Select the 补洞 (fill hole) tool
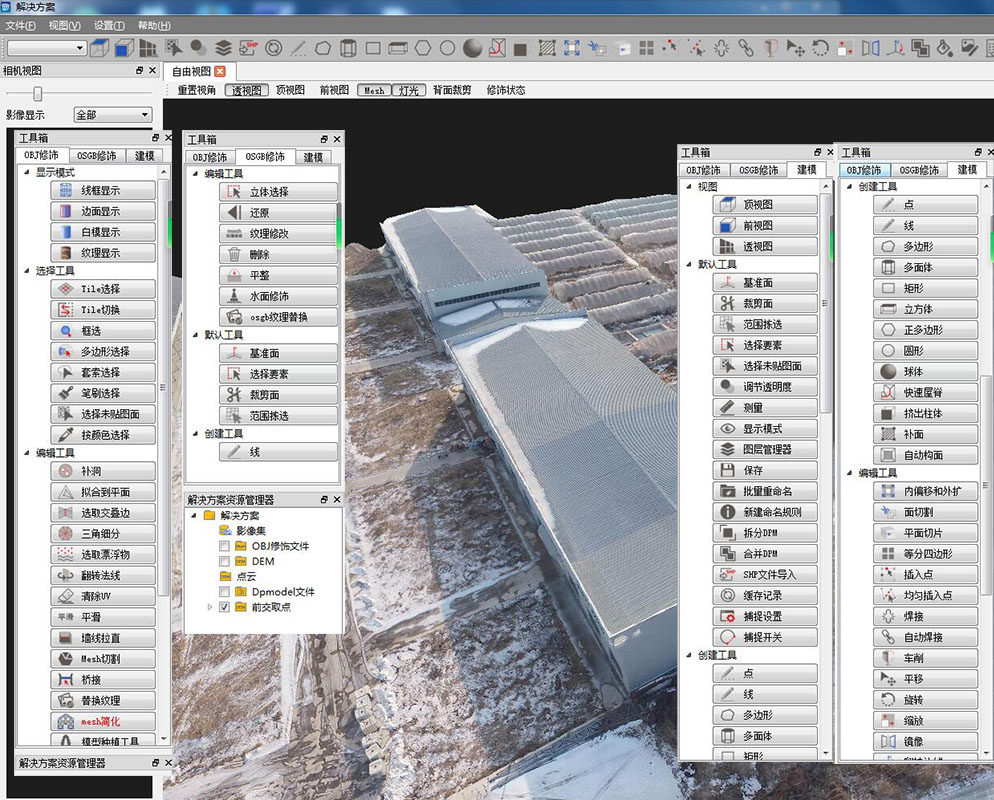Screen dimensions: 994x800 (x=104, y=470)
